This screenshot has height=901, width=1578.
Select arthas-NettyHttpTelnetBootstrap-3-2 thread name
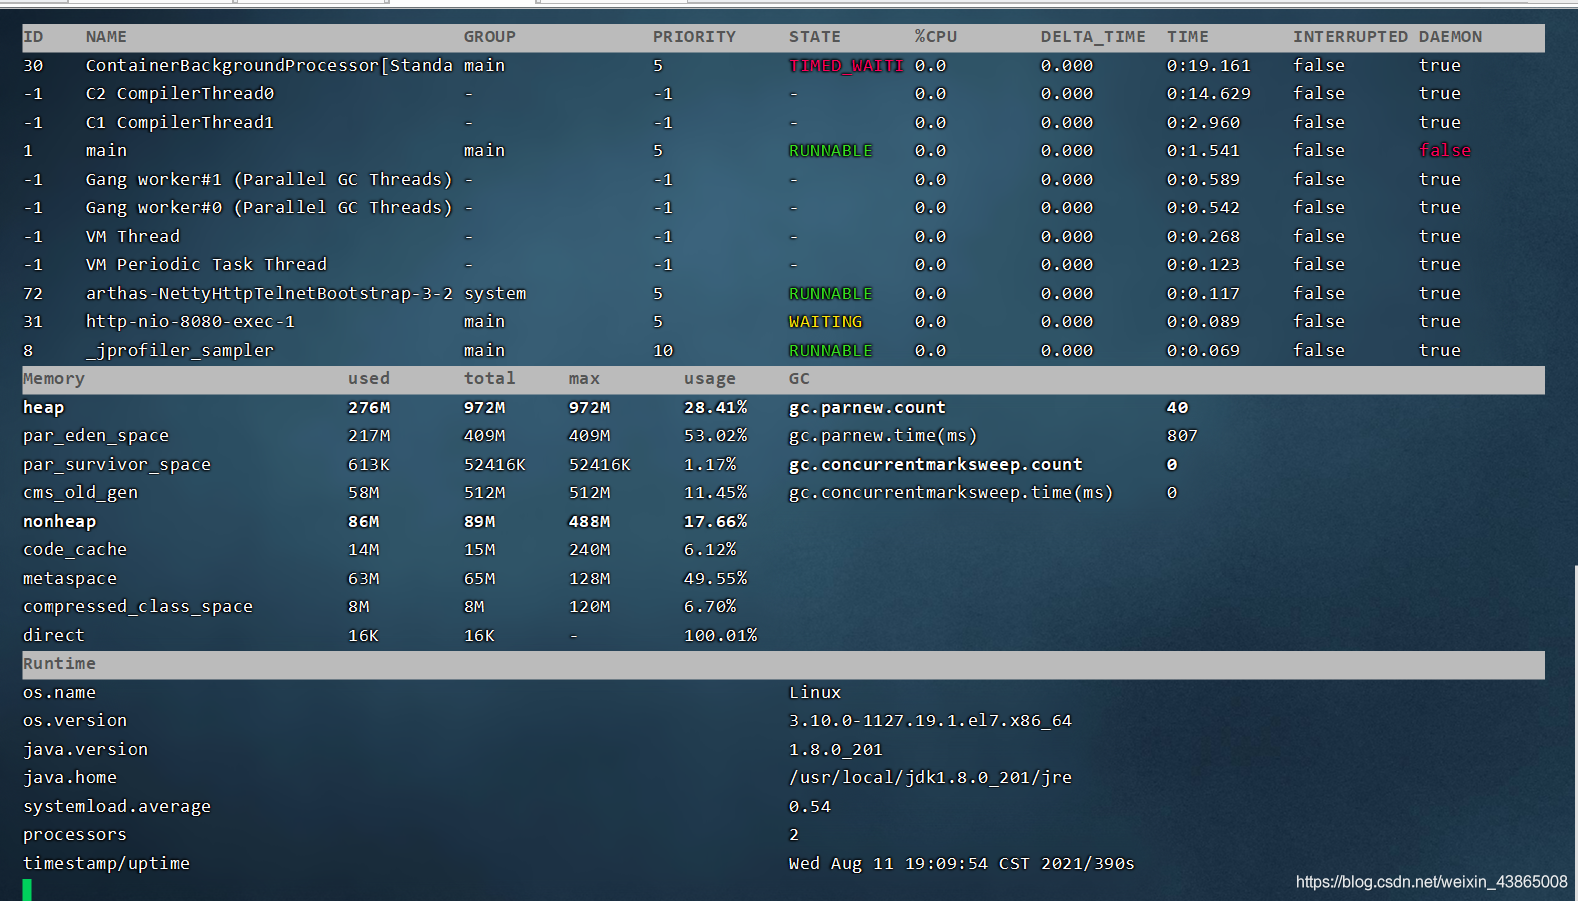click(269, 293)
